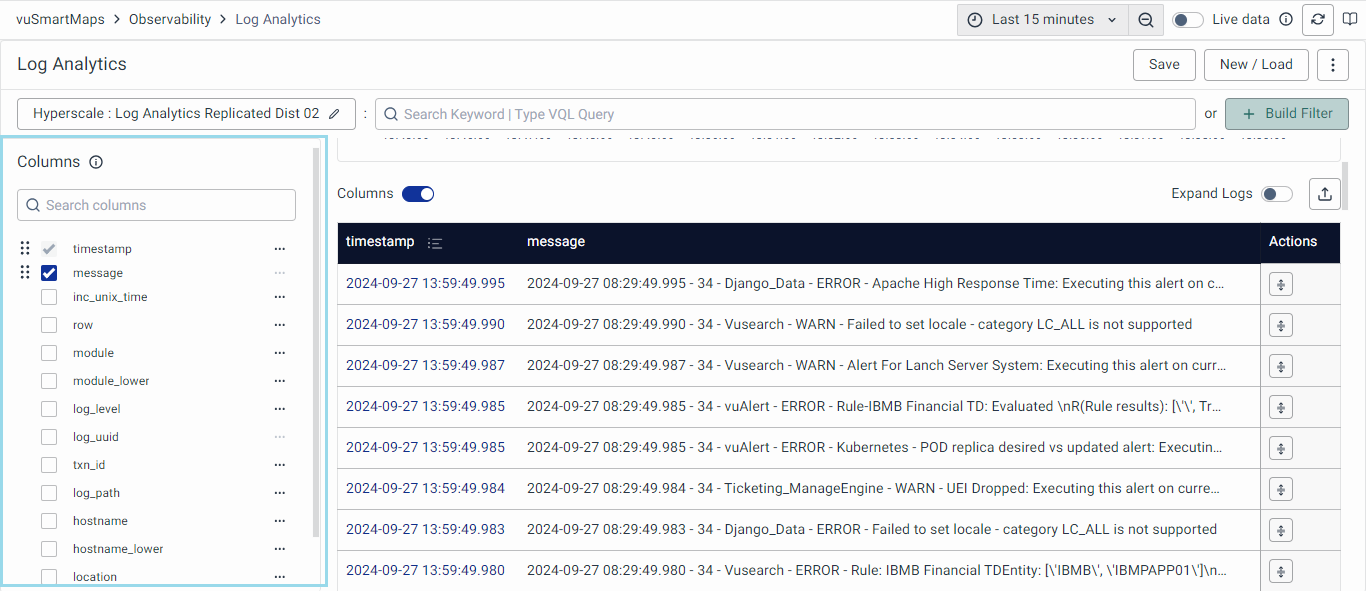Open the options menu for the hostname column
Viewport: 1366px width, 591px height.
(x=280, y=521)
